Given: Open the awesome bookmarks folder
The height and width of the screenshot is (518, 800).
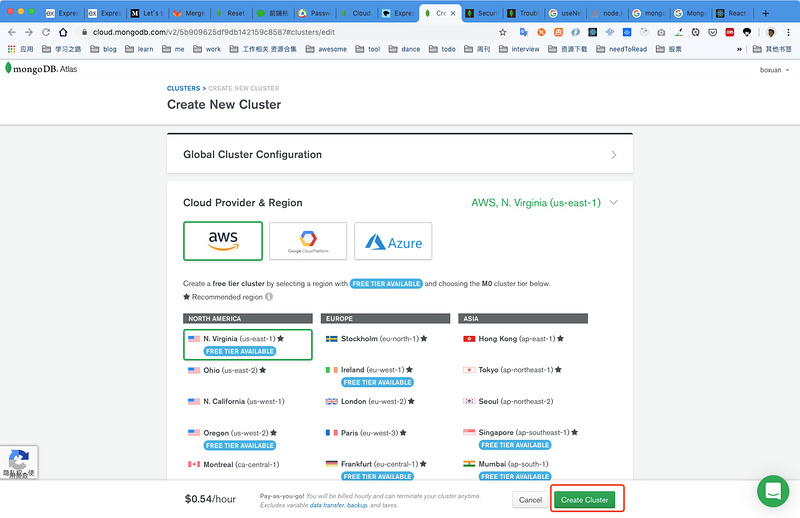Looking at the screenshot, I should 326,49.
